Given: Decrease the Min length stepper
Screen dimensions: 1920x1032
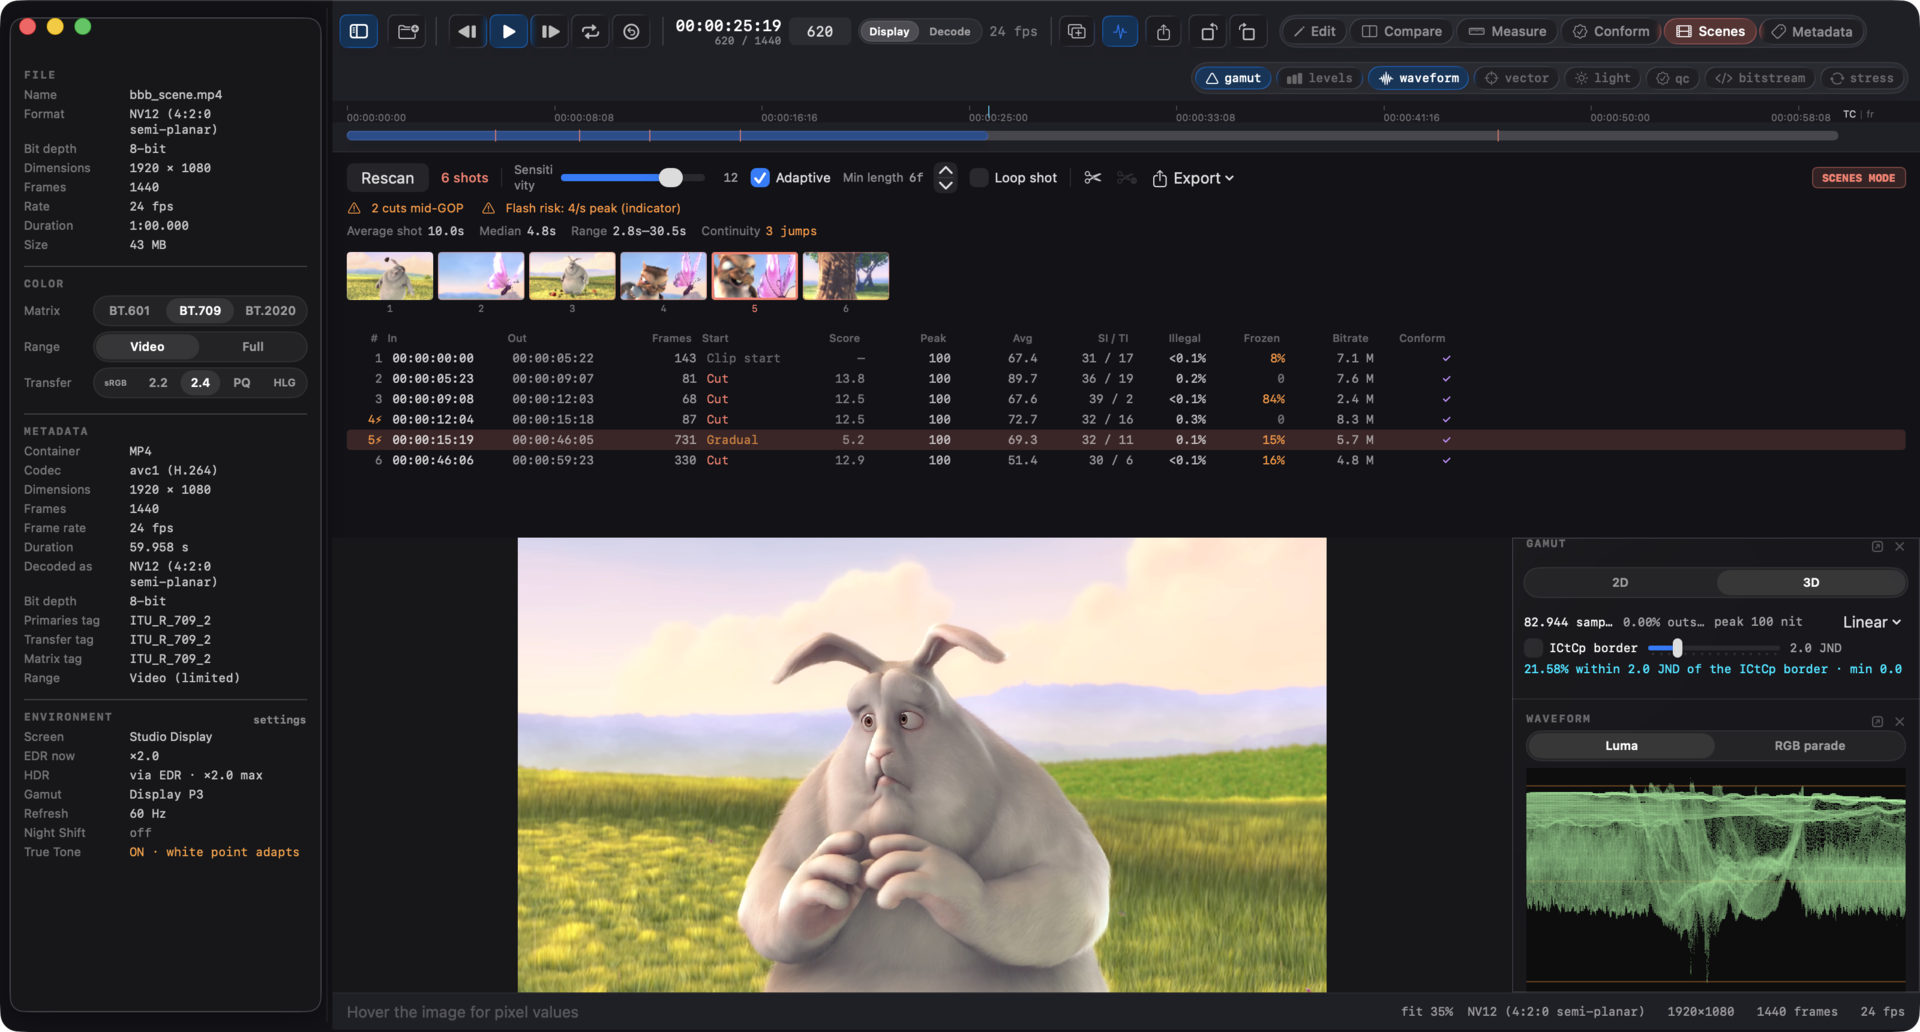Looking at the screenshot, I should pyautogui.click(x=945, y=186).
